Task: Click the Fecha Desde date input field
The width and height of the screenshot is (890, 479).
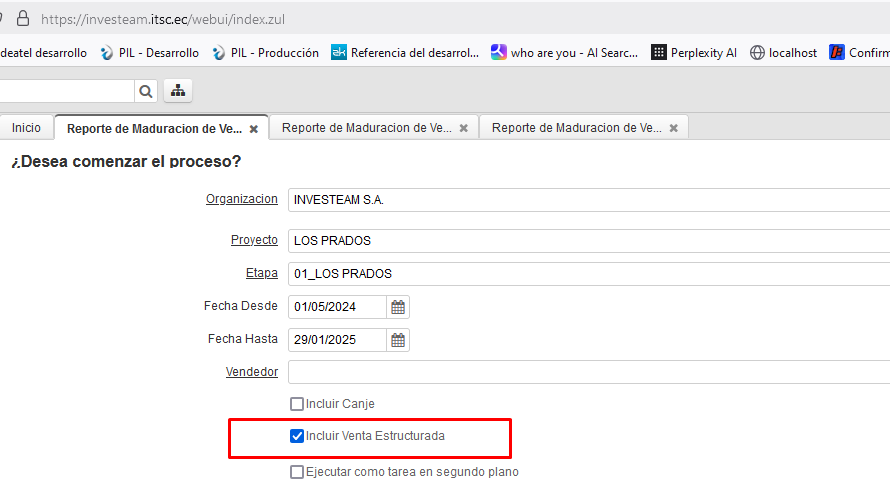Action: pyautogui.click(x=337, y=307)
